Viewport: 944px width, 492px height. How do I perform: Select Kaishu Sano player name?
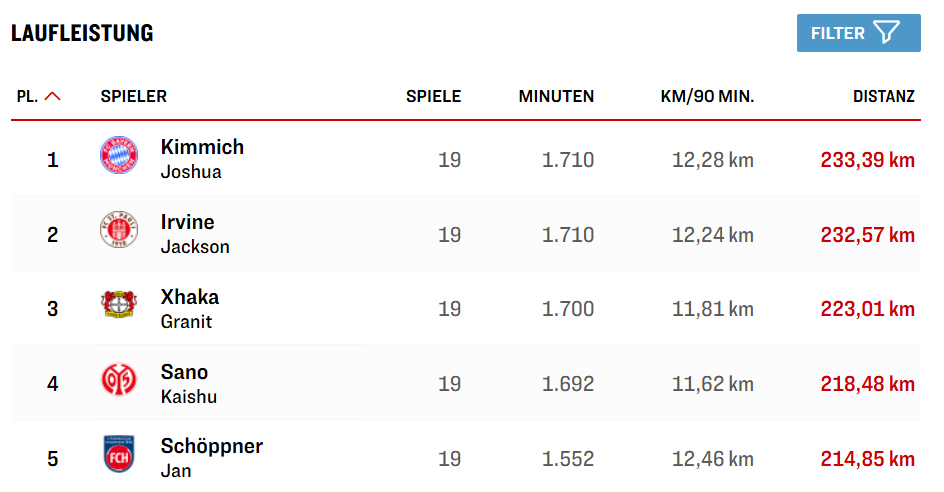pos(188,383)
